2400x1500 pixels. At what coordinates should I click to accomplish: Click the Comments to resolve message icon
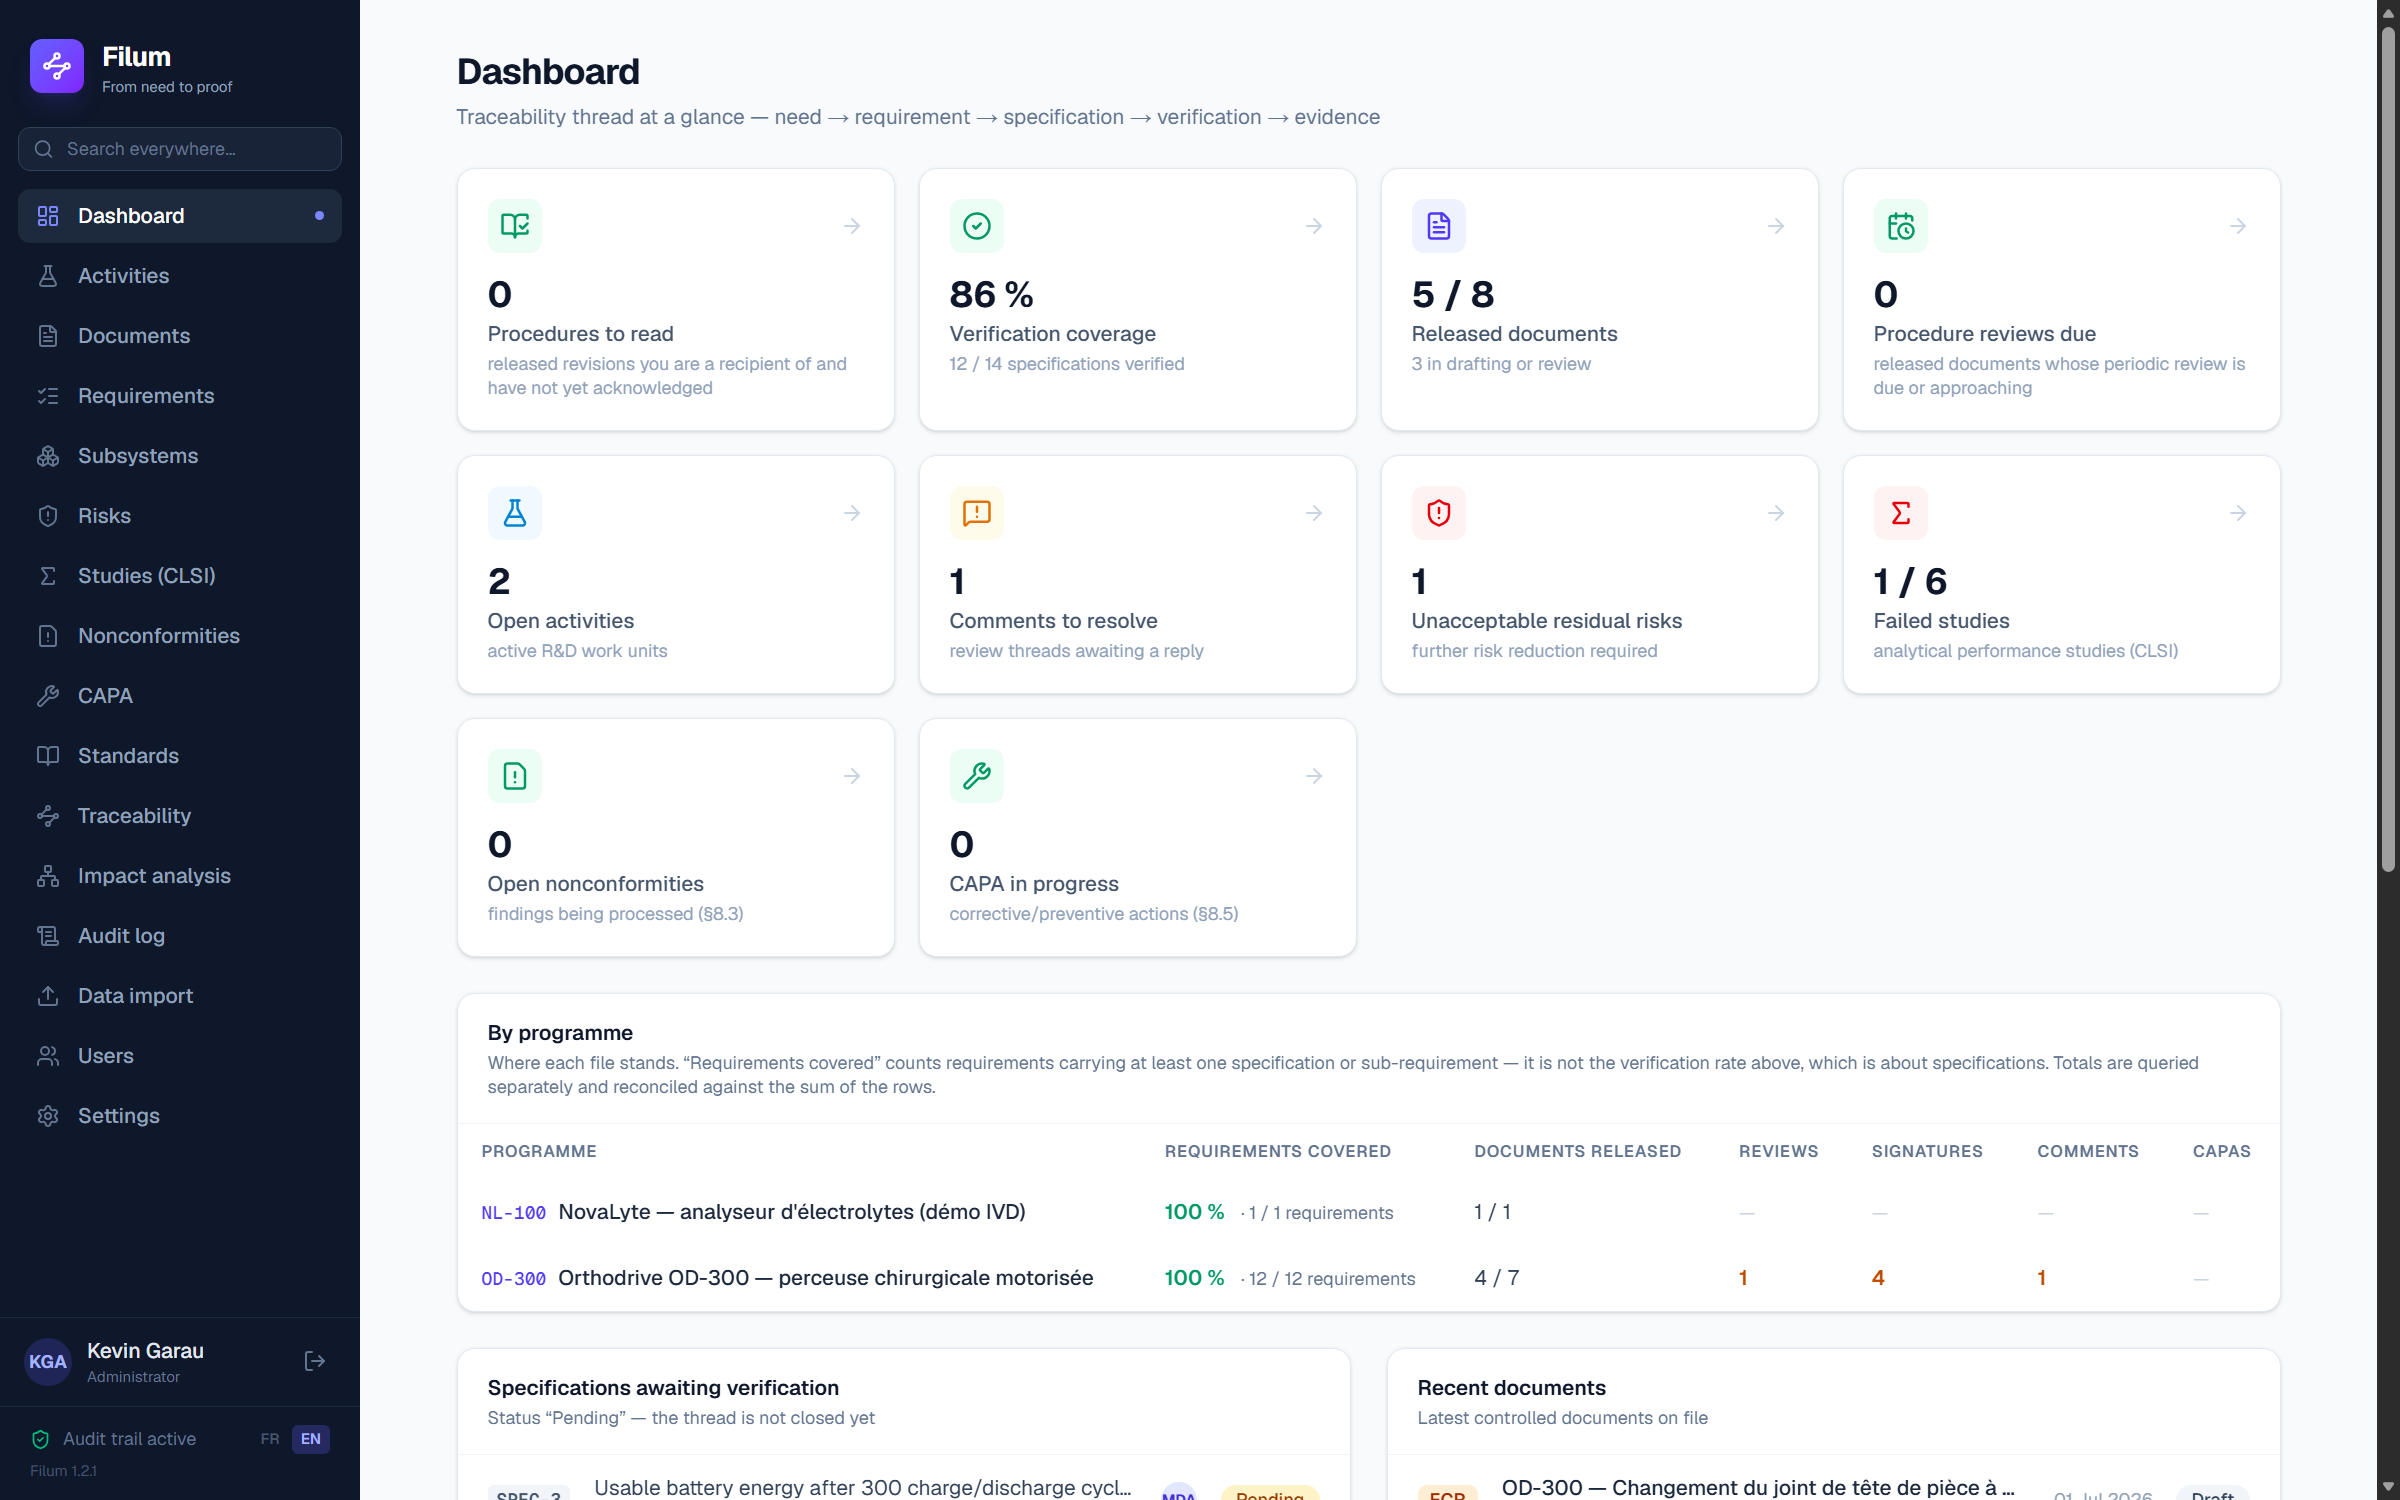click(x=977, y=513)
